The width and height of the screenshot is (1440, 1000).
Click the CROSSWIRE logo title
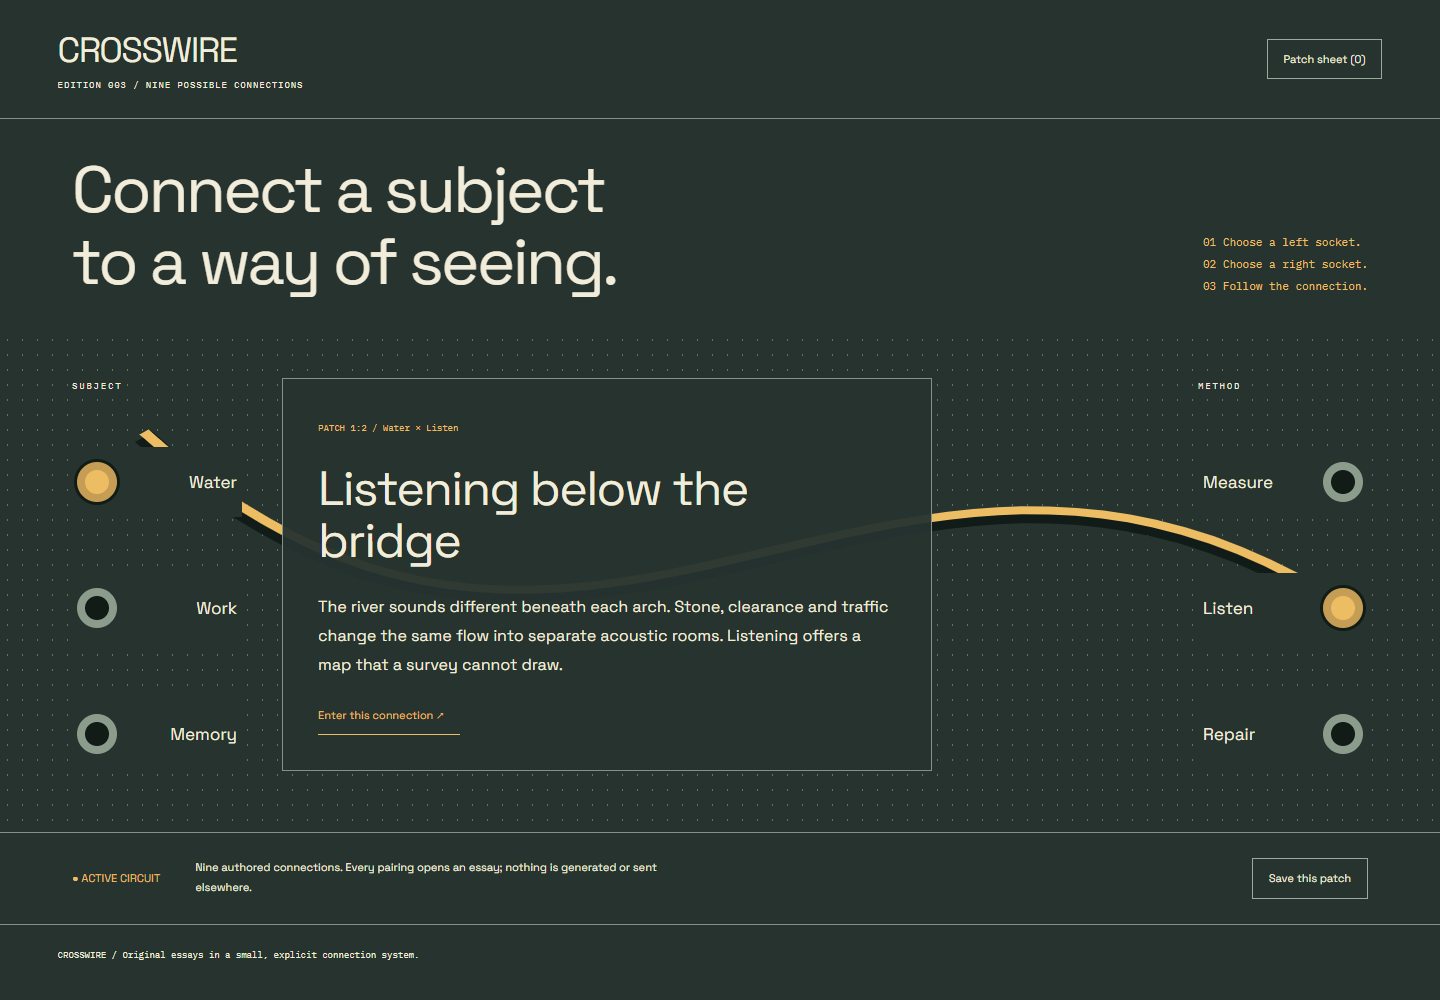click(x=148, y=50)
